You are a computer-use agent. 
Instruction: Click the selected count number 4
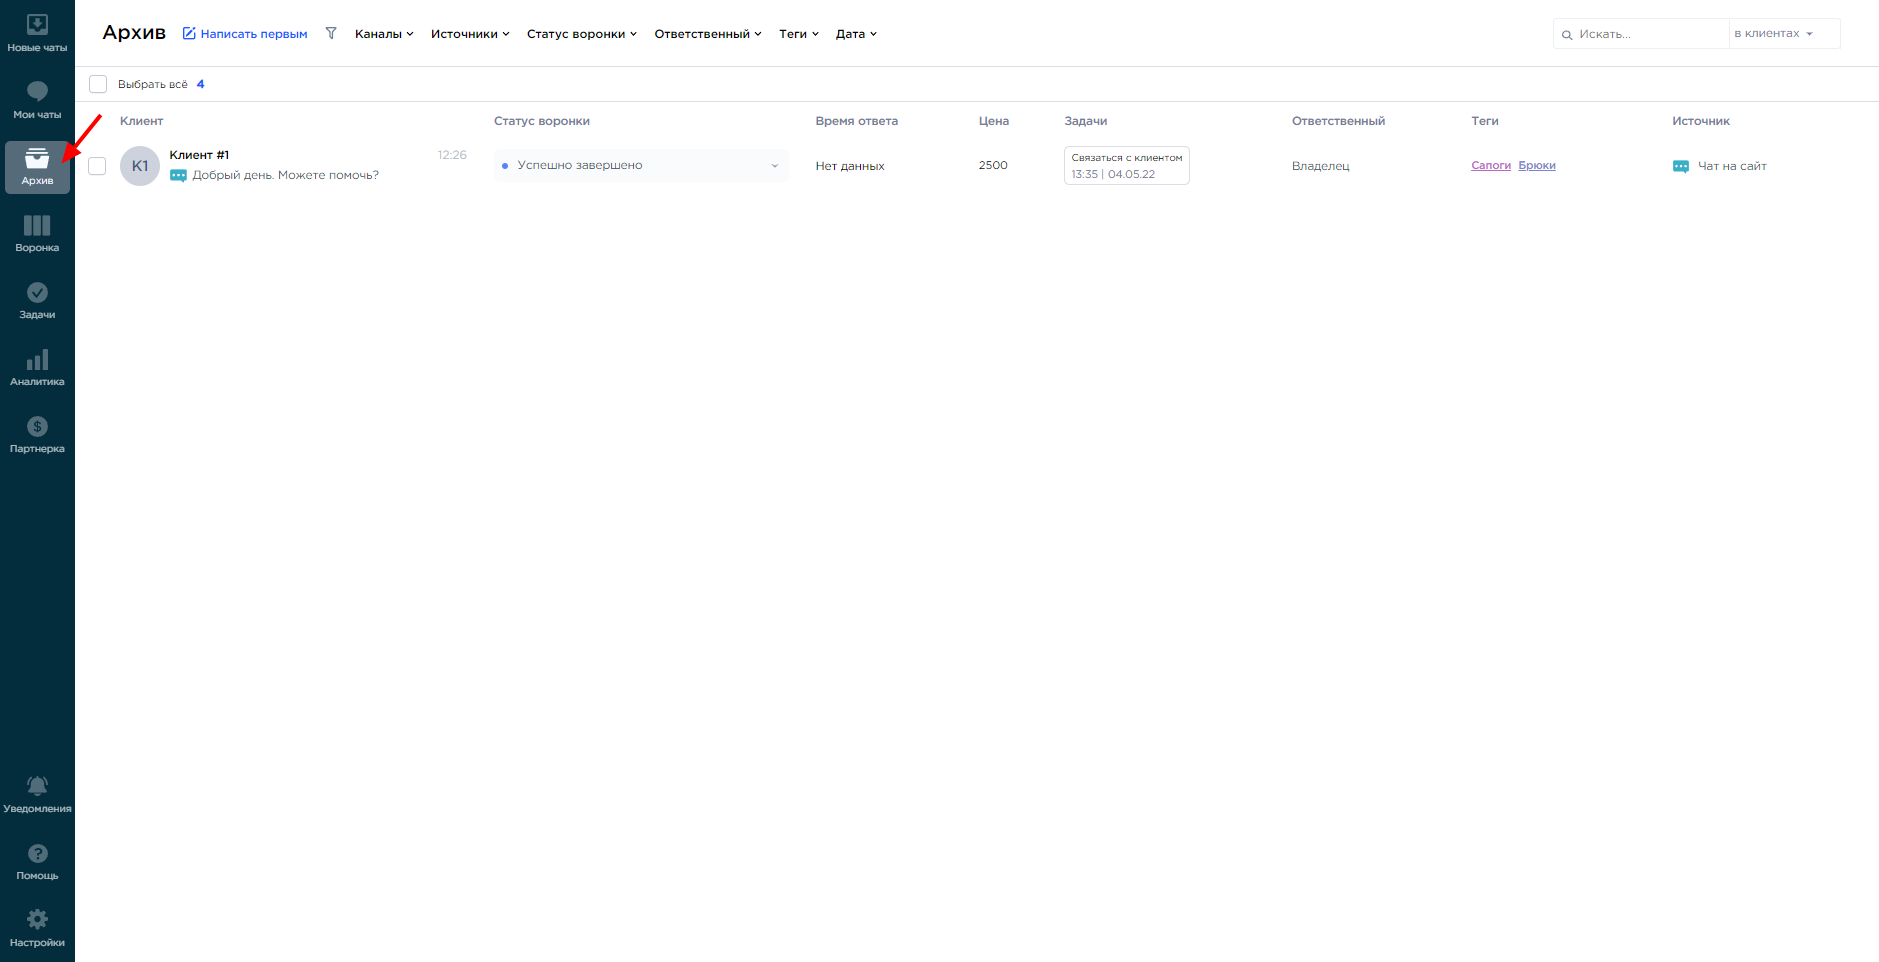pos(200,84)
